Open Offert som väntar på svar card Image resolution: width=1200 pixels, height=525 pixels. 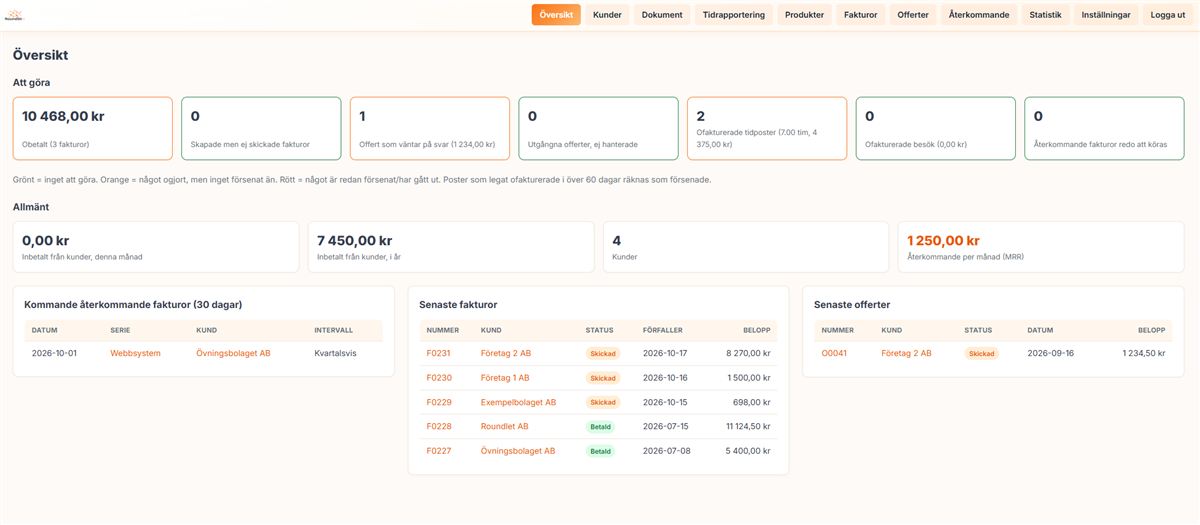430,129
